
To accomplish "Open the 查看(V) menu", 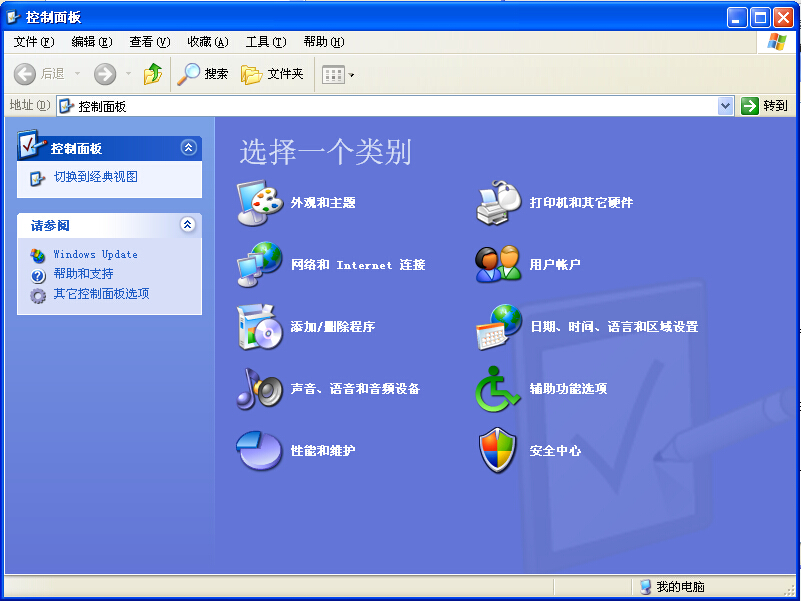I will tap(150, 42).
